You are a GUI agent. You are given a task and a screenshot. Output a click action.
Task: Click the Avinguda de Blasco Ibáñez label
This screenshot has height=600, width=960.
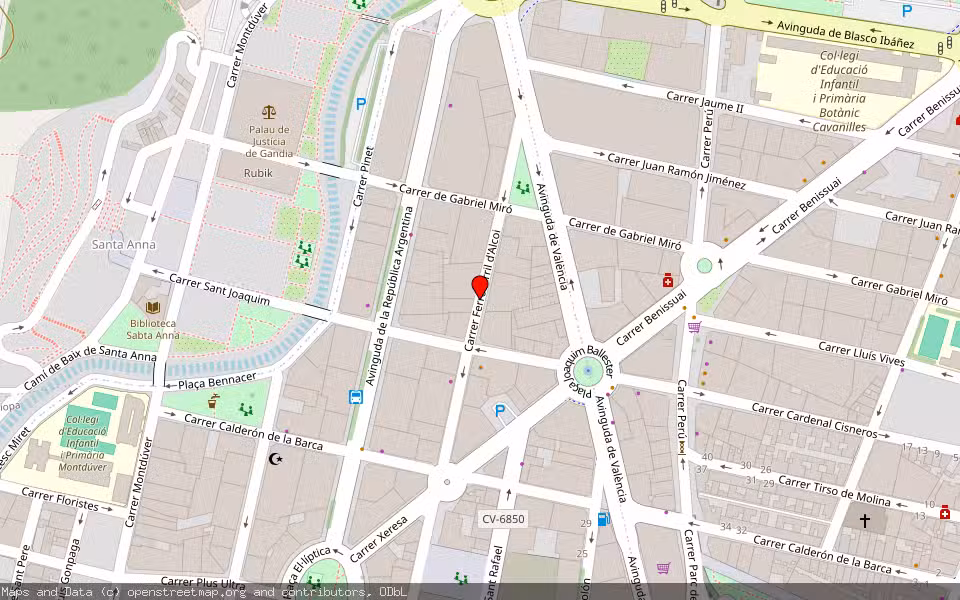pos(846,34)
